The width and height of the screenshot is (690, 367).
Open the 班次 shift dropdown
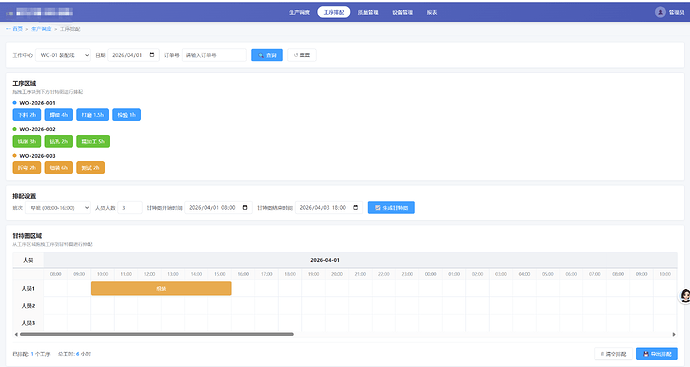[x=58, y=208]
